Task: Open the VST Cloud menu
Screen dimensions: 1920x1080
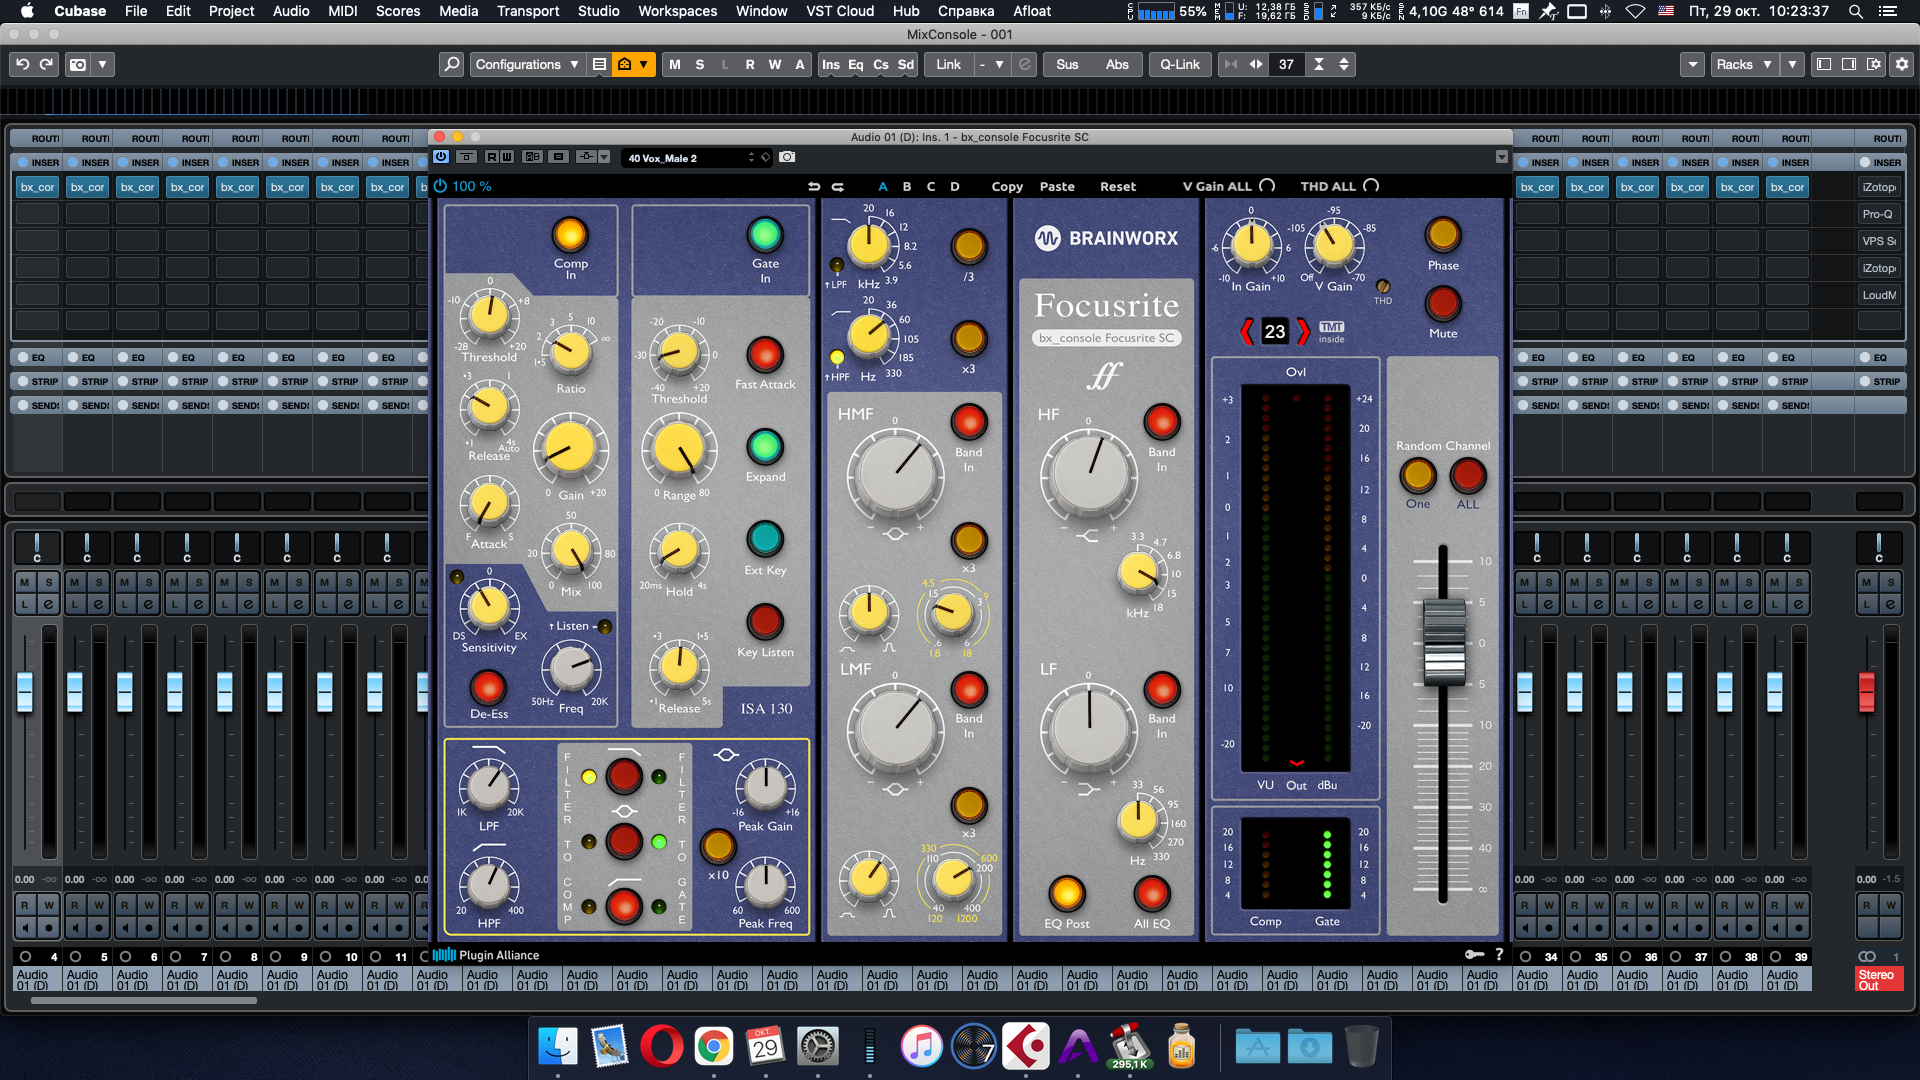Action: pyautogui.click(x=839, y=11)
